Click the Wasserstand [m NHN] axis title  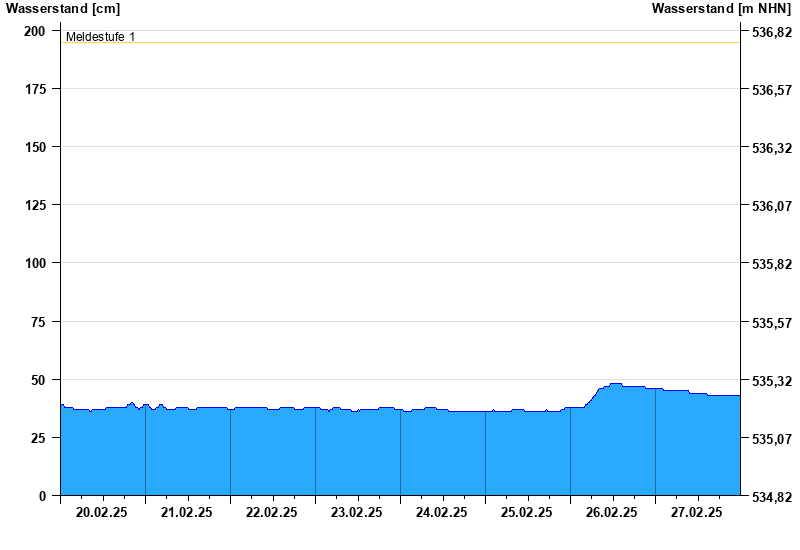pyautogui.click(x=721, y=9)
